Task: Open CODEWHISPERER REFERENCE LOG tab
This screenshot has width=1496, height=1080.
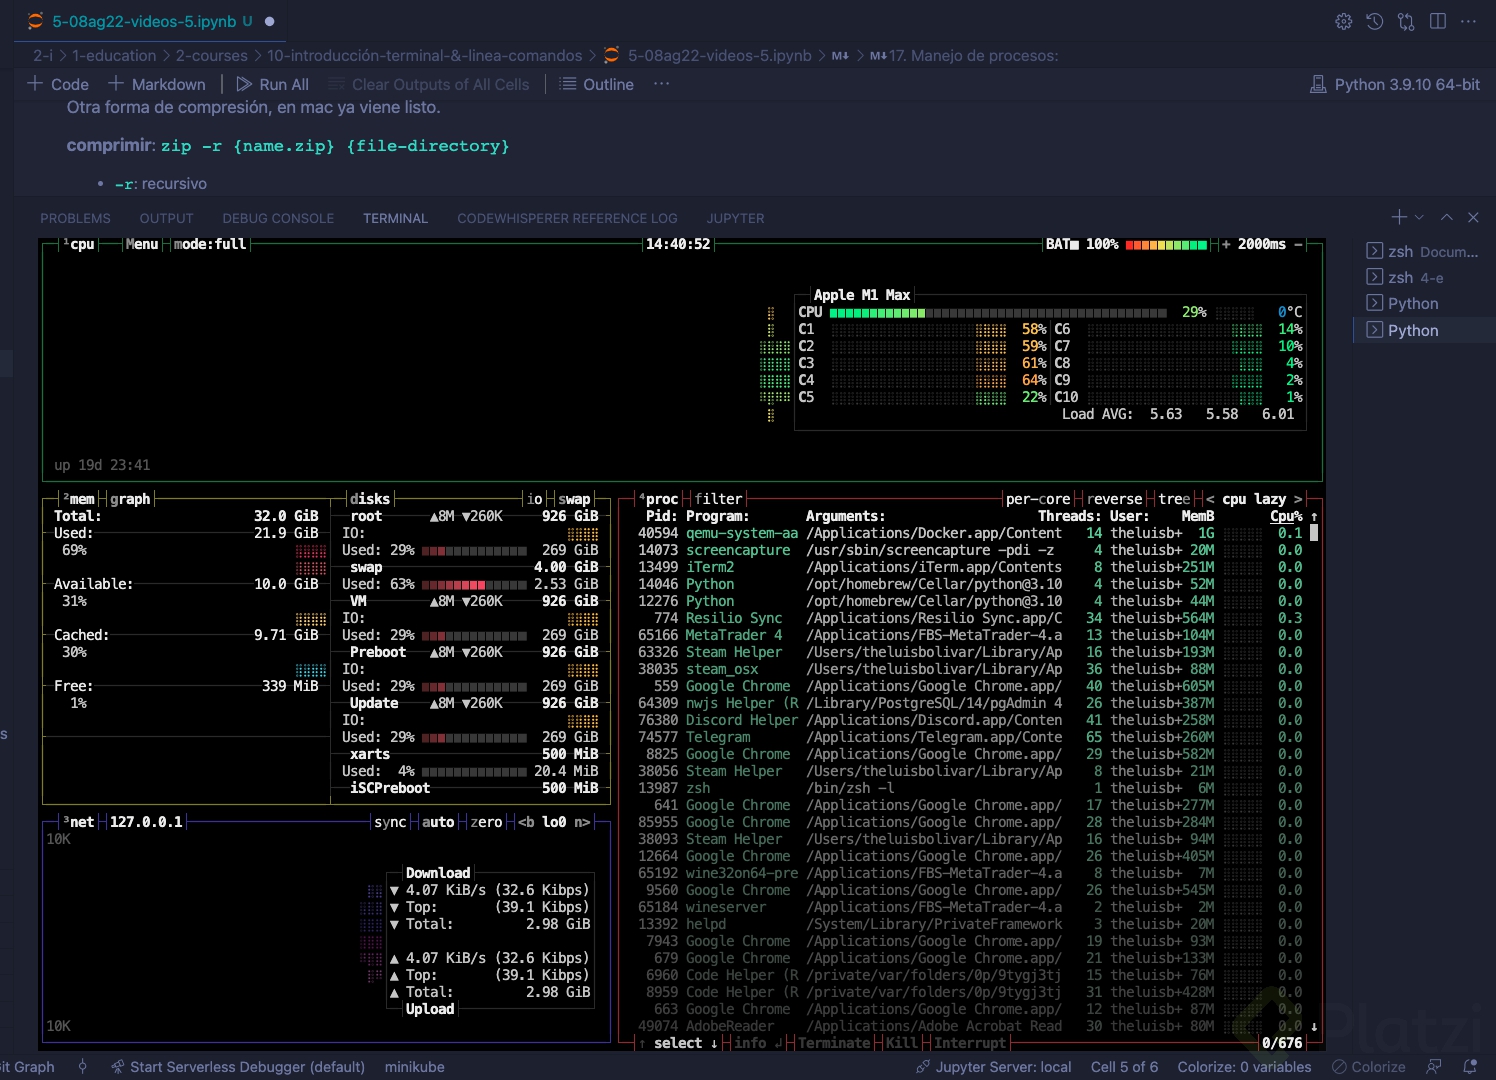Action: [x=567, y=218]
